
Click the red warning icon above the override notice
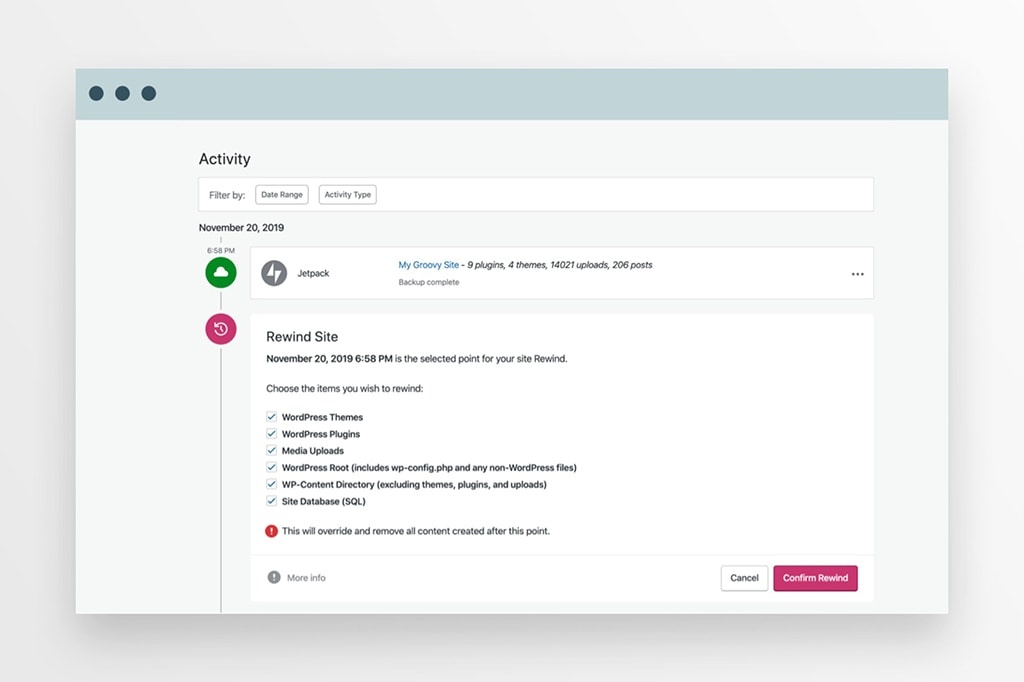270,531
